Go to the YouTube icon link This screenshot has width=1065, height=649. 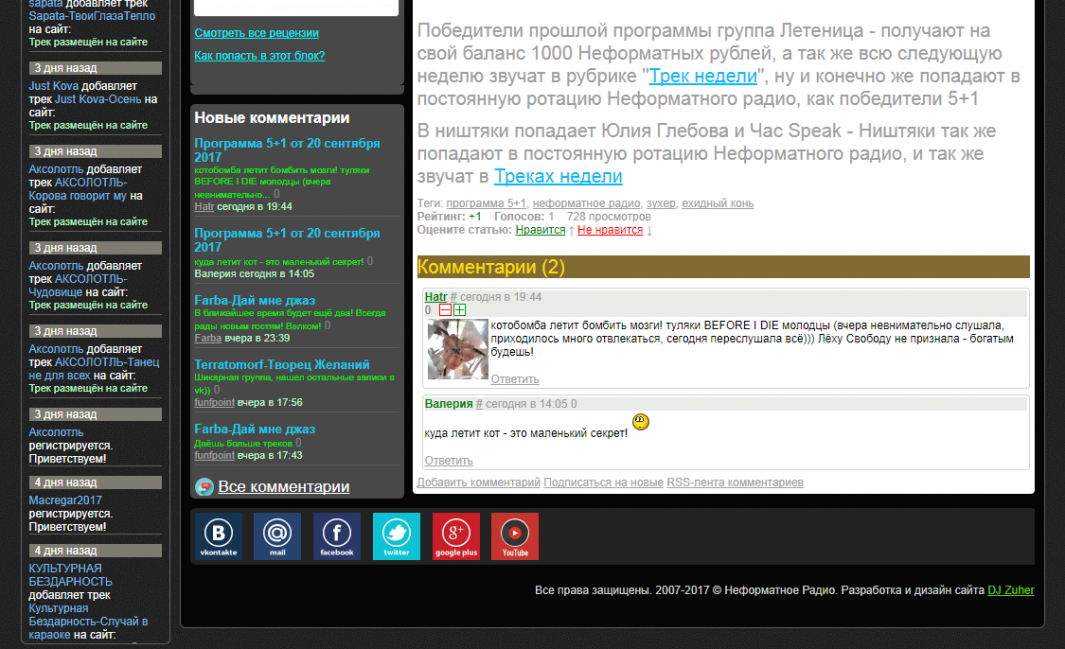pos(515,536)
